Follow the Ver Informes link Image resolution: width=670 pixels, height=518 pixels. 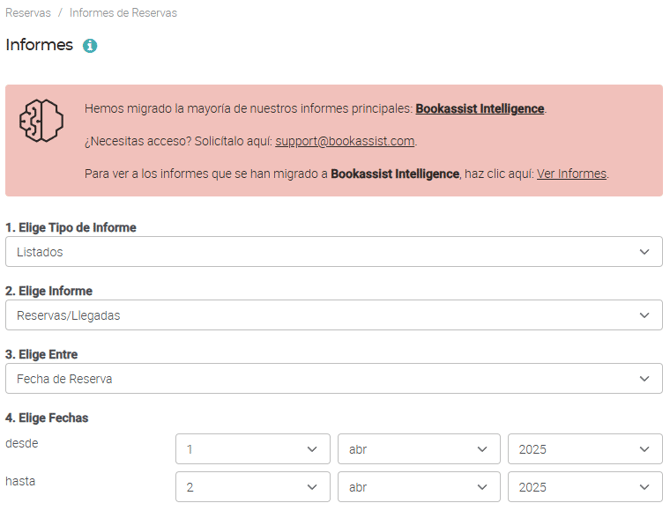click(571, 174)
